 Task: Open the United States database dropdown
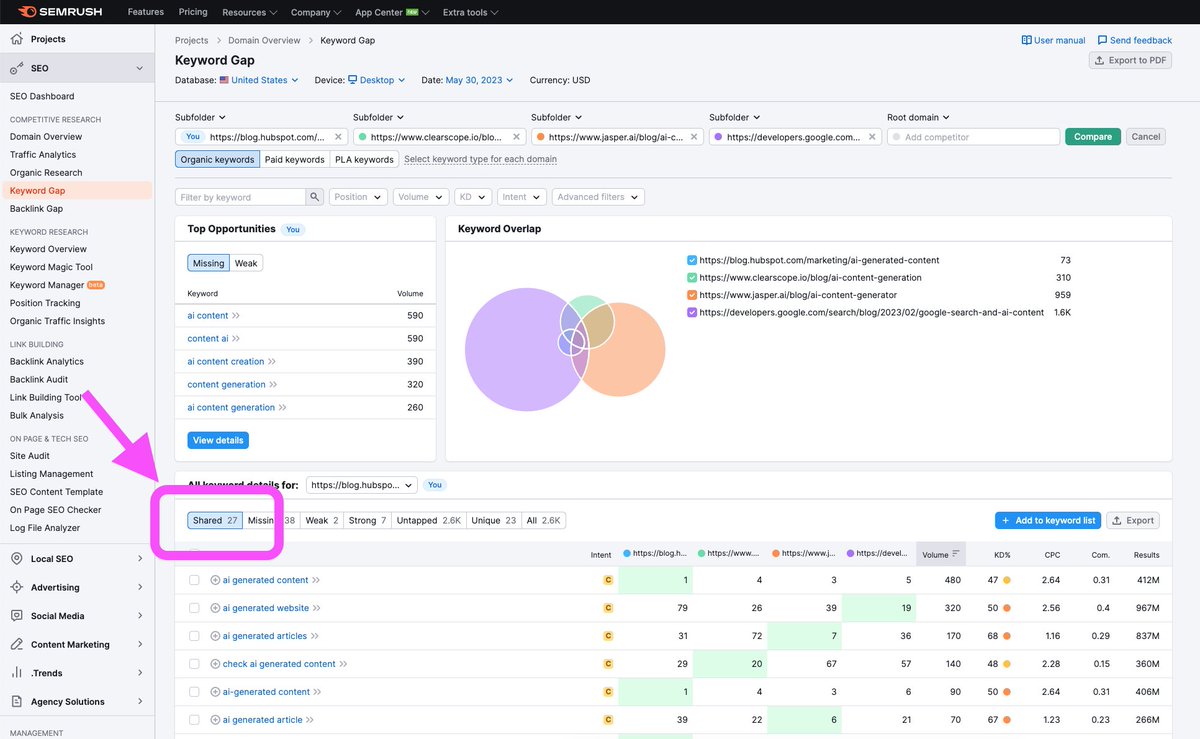(259, 80)
